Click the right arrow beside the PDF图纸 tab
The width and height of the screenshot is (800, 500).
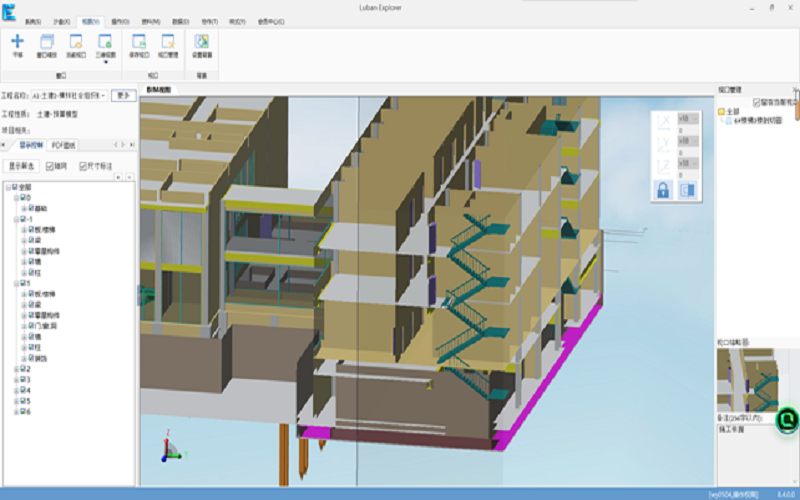tap(123, 145)
